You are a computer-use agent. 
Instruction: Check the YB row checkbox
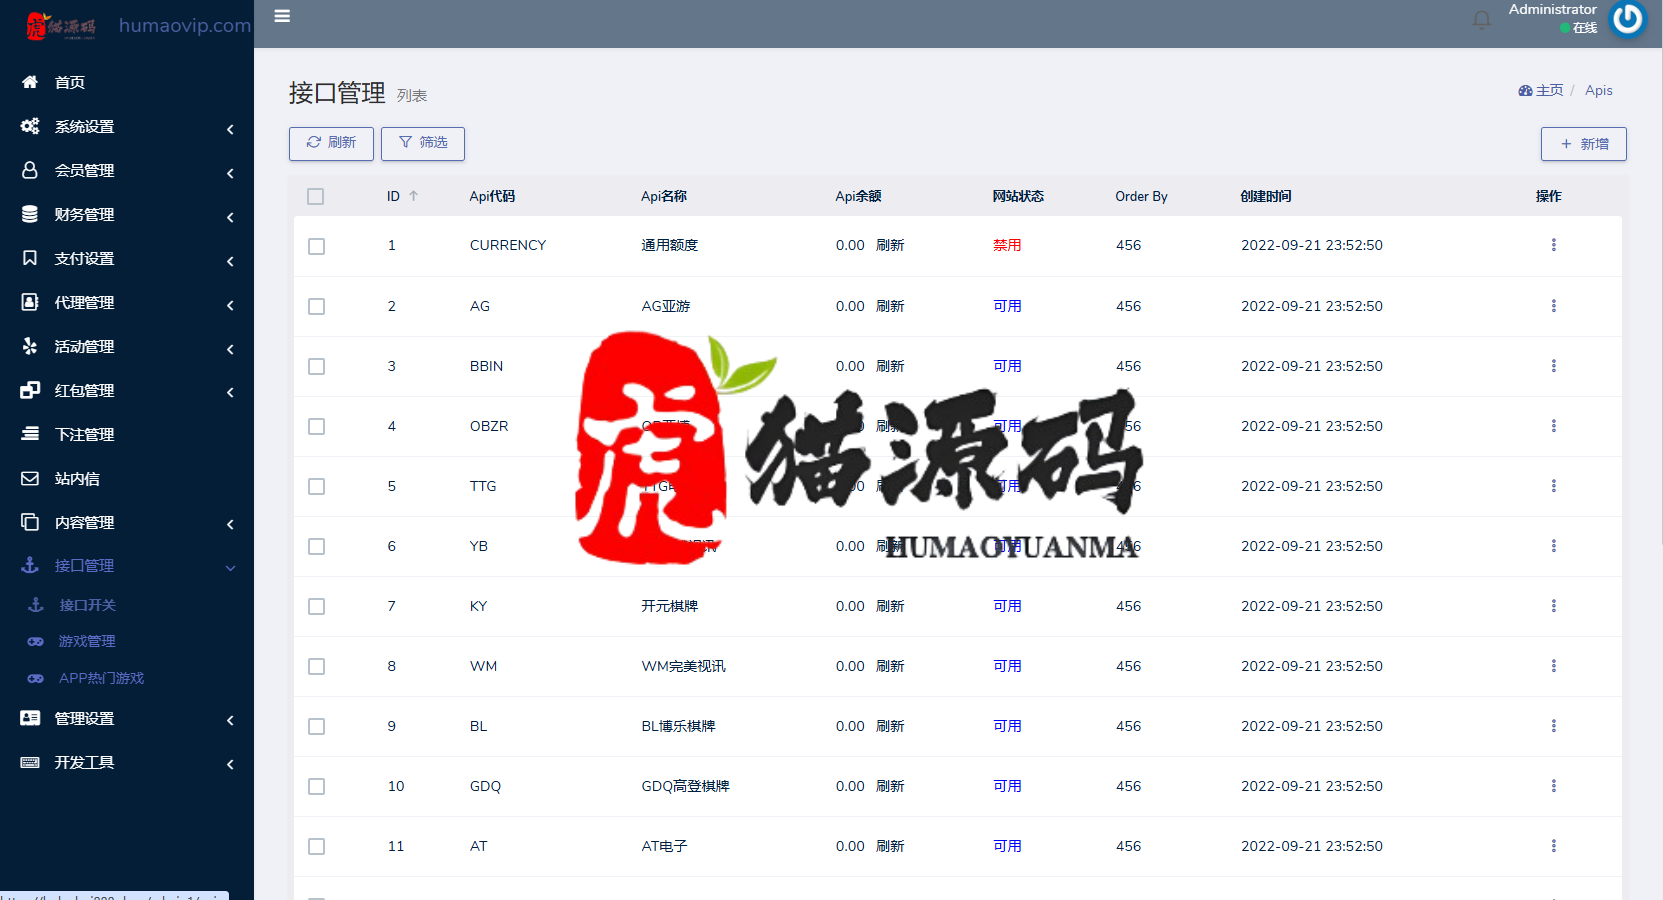tap(317, 547)
